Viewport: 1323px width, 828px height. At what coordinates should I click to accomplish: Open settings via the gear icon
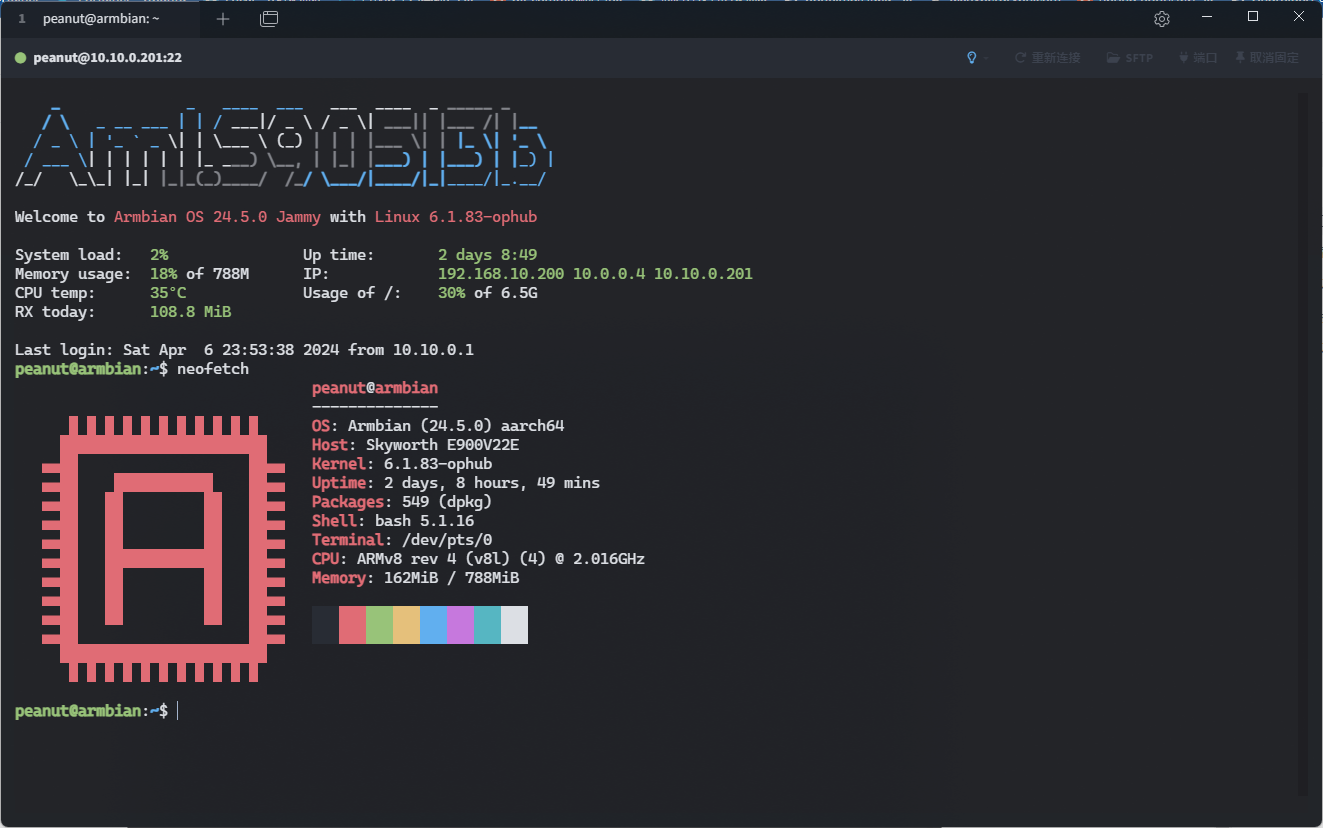coord(1161,19)
